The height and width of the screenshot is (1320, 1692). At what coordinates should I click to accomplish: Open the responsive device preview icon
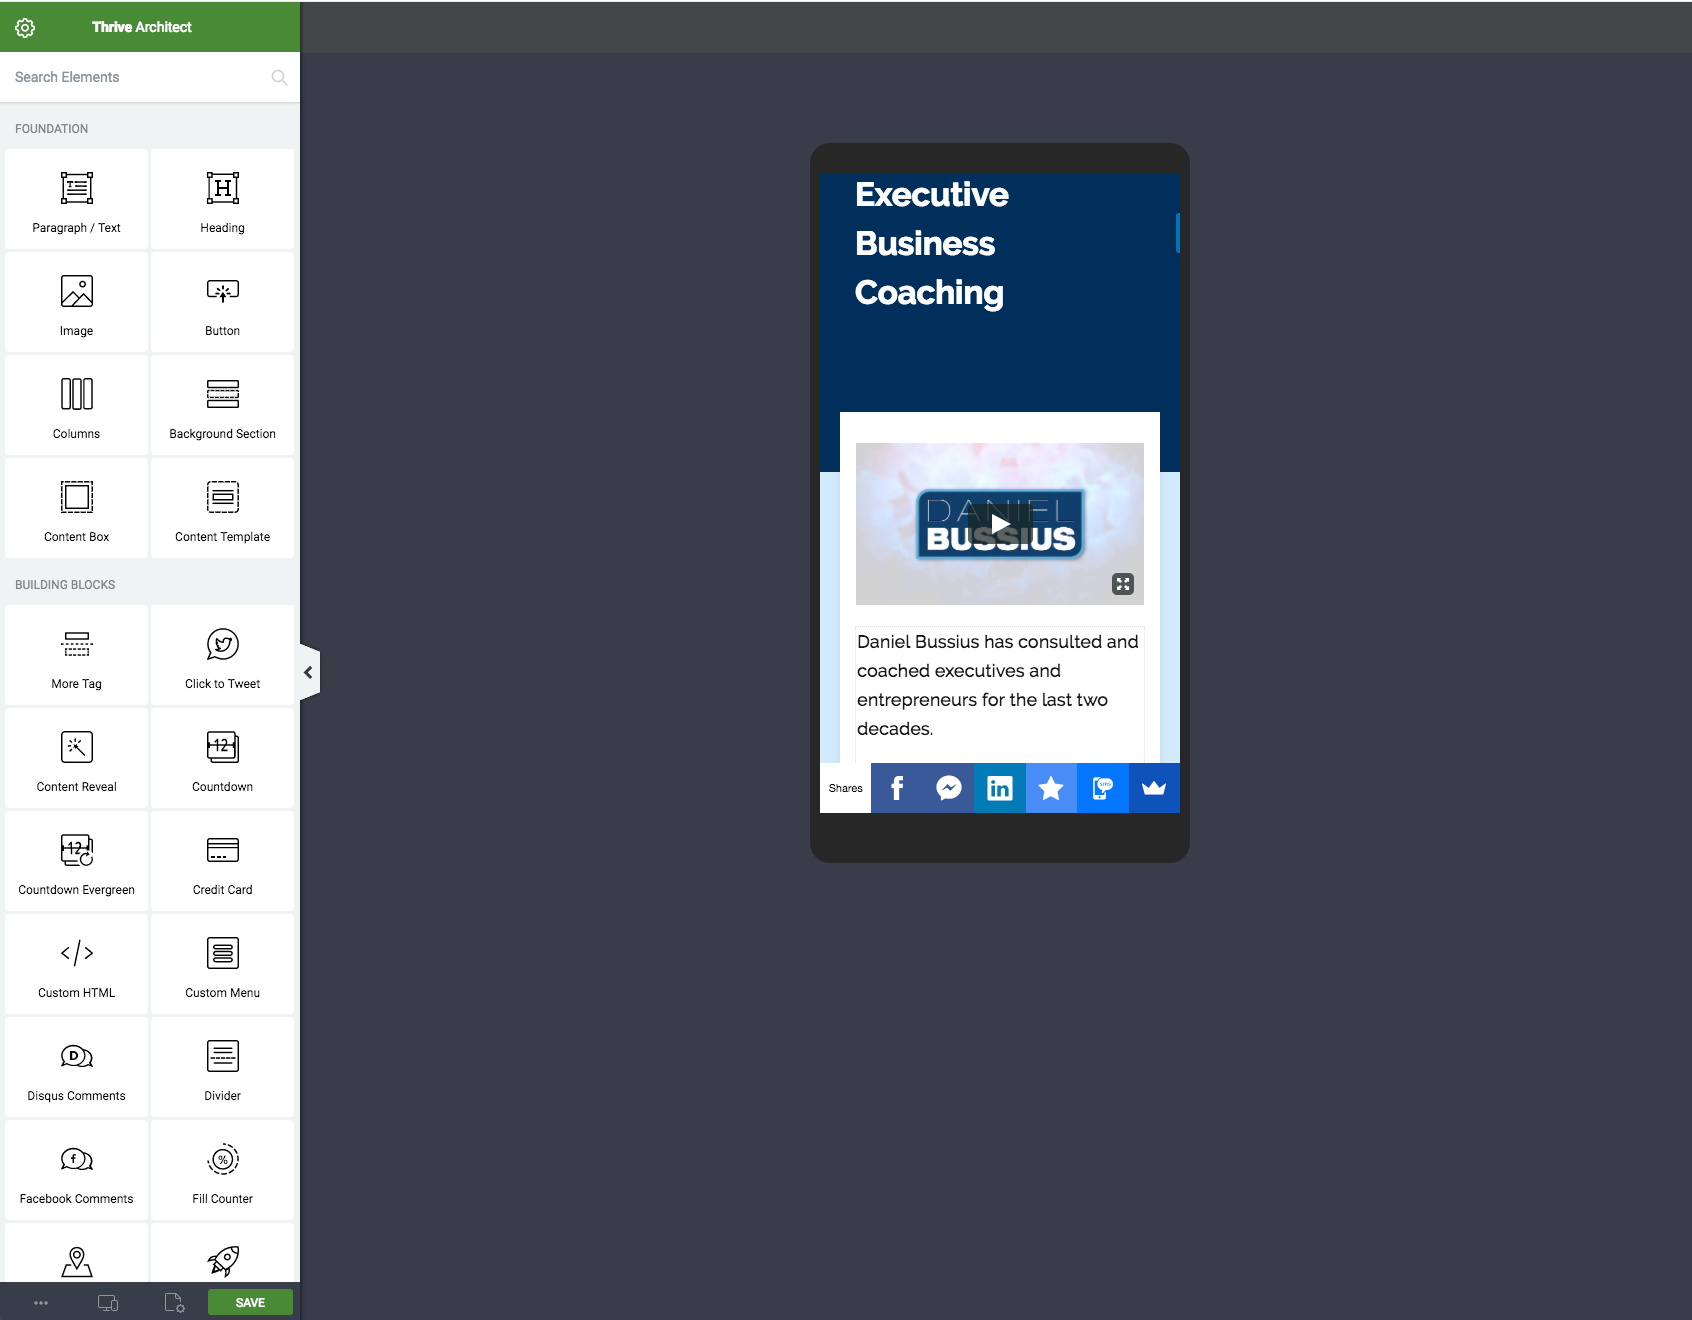[108, 1302]
